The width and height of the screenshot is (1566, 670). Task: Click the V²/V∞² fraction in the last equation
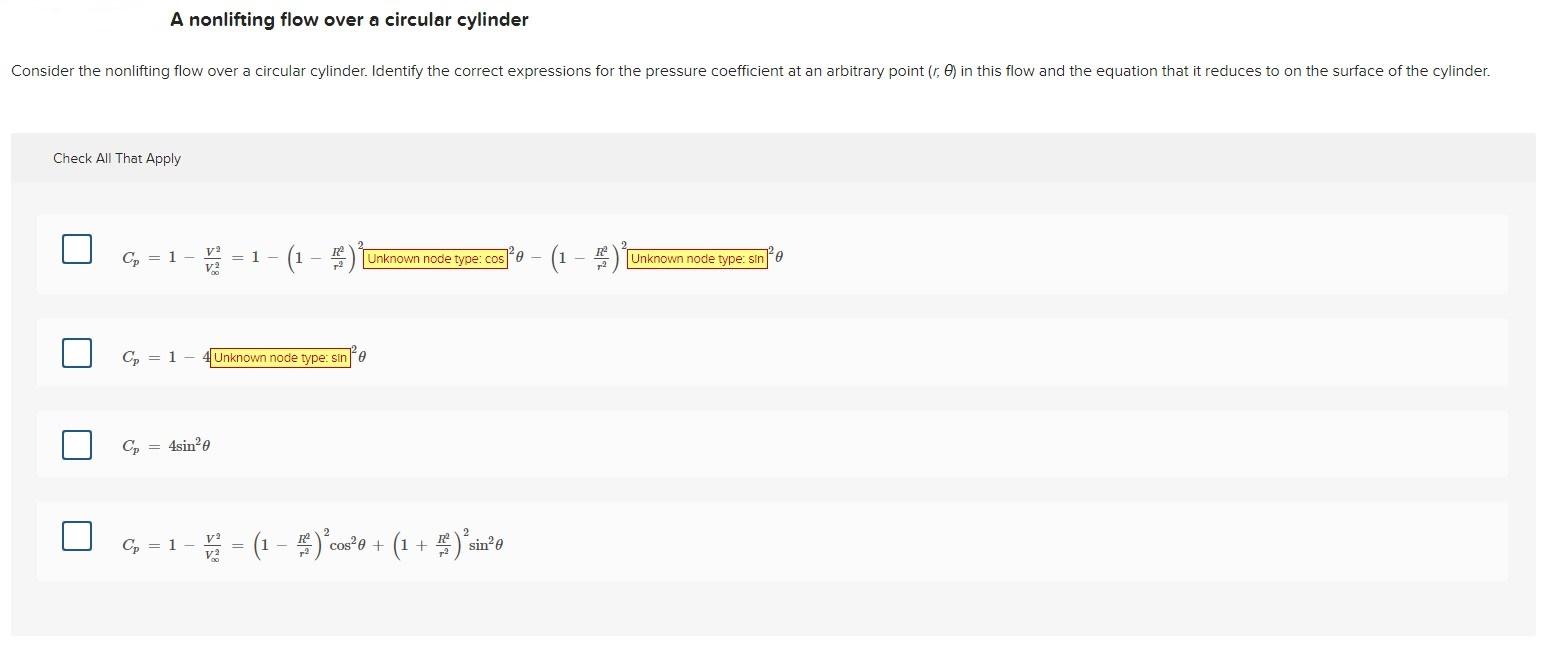pyautogui.click(x=209, y=543)
